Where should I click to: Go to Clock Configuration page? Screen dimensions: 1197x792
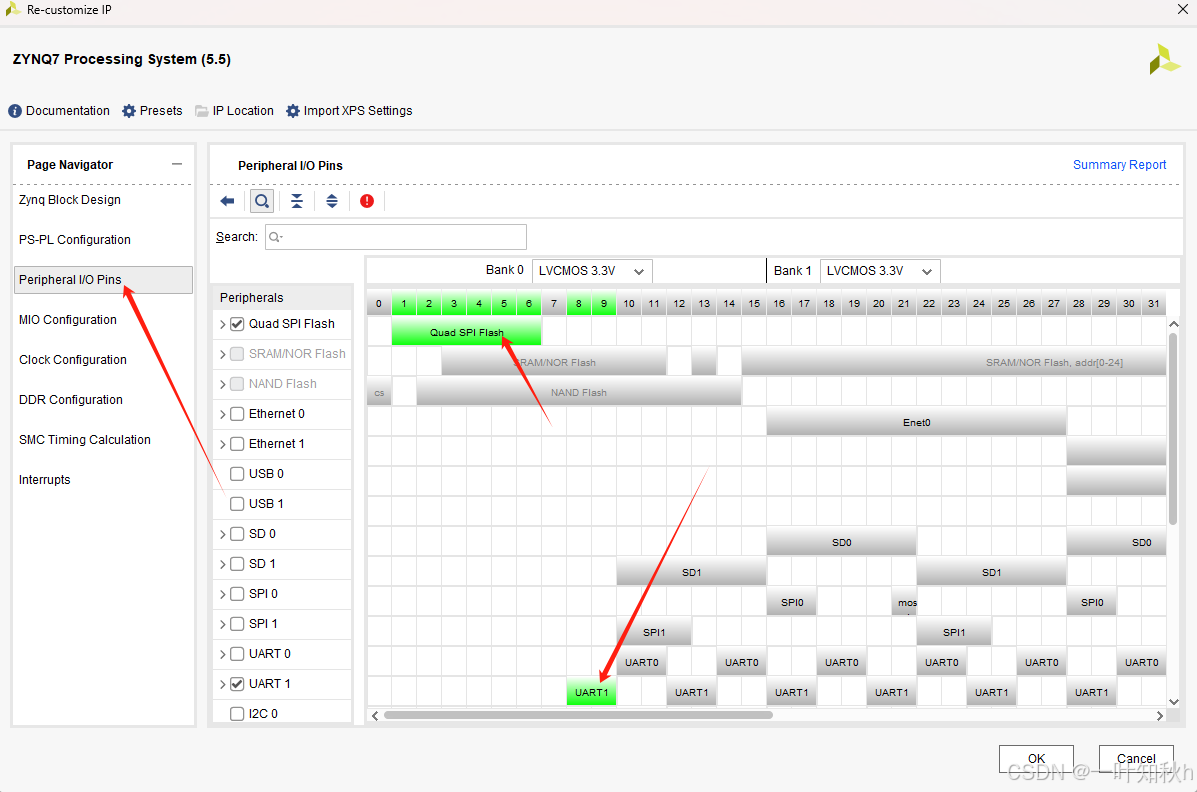click(73, 360)
